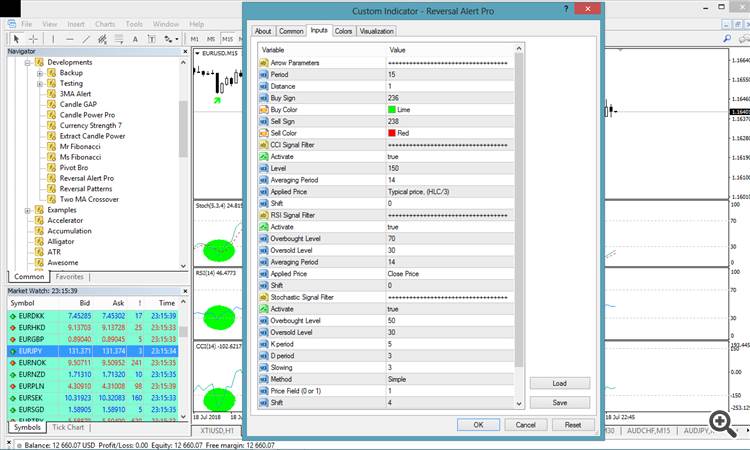
Task: Choose the text 'A' drawing tool
Action: click(x=135, y=39)
